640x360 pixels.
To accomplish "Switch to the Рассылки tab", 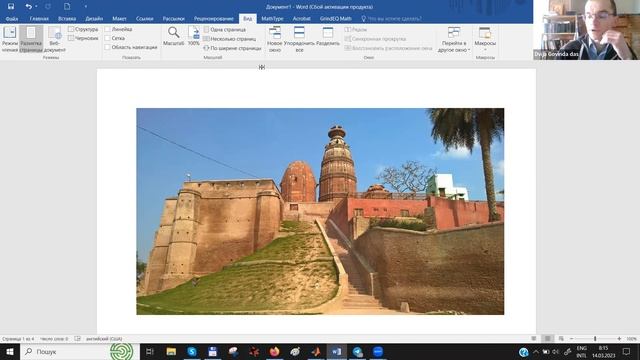I will tap(173, 18).
